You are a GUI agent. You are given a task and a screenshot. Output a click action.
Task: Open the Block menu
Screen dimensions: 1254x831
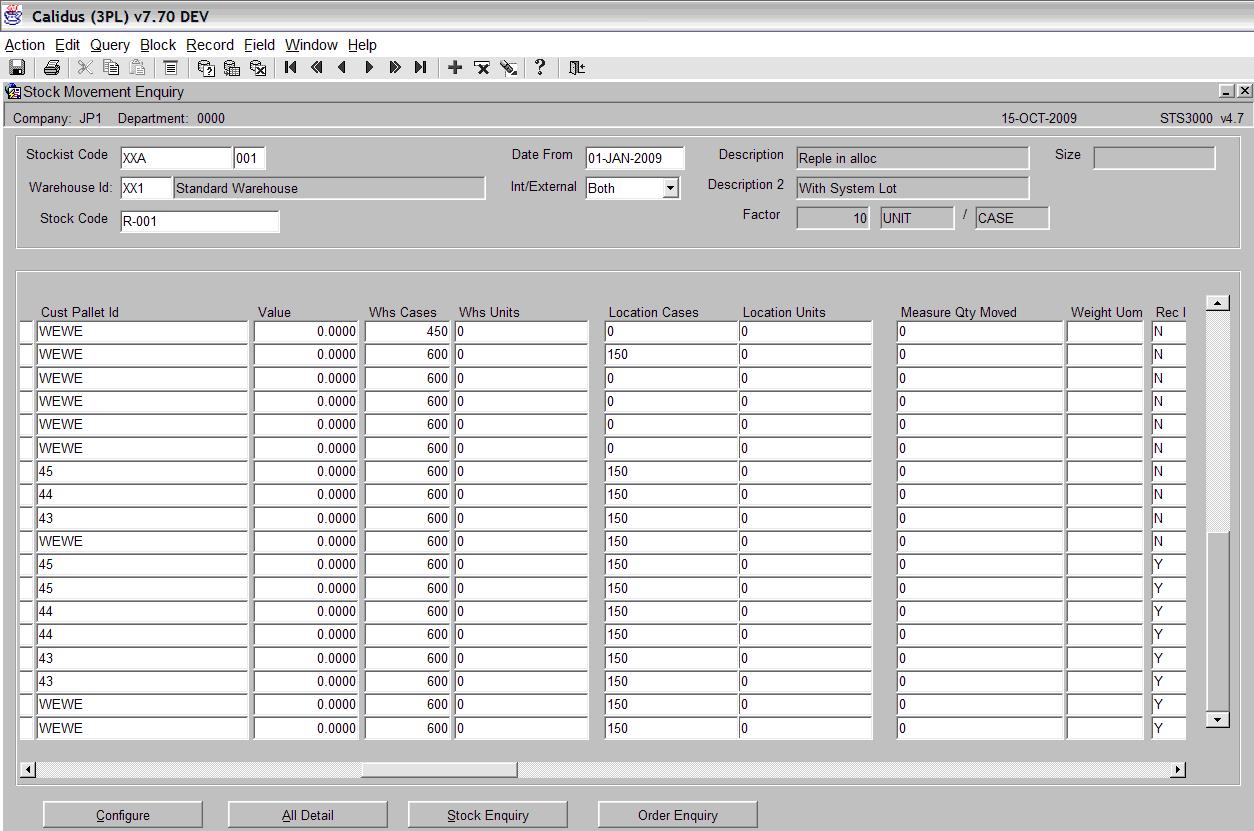point(158,45)
